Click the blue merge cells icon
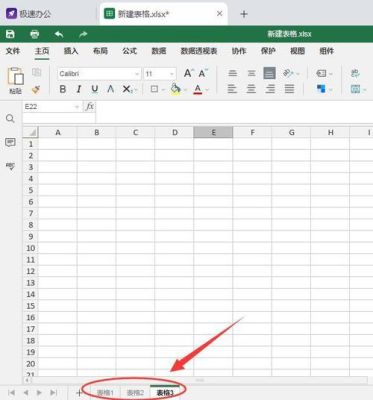The height and width of the screenshot is (400, 373). coord(321,89)
